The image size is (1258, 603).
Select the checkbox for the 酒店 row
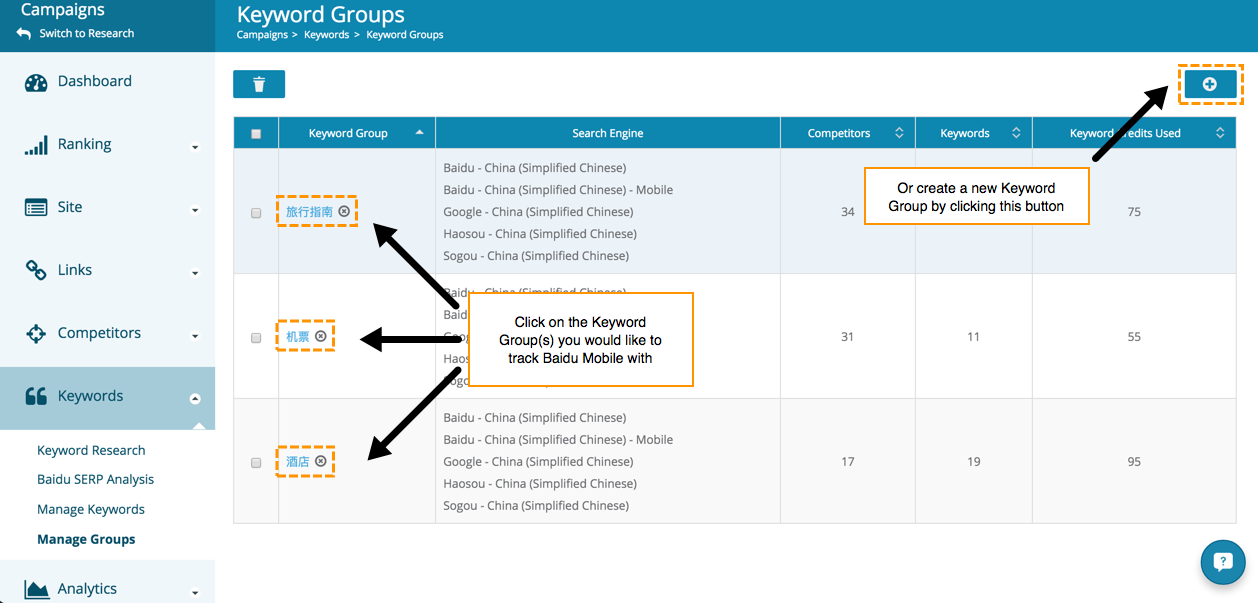point(256,462)
